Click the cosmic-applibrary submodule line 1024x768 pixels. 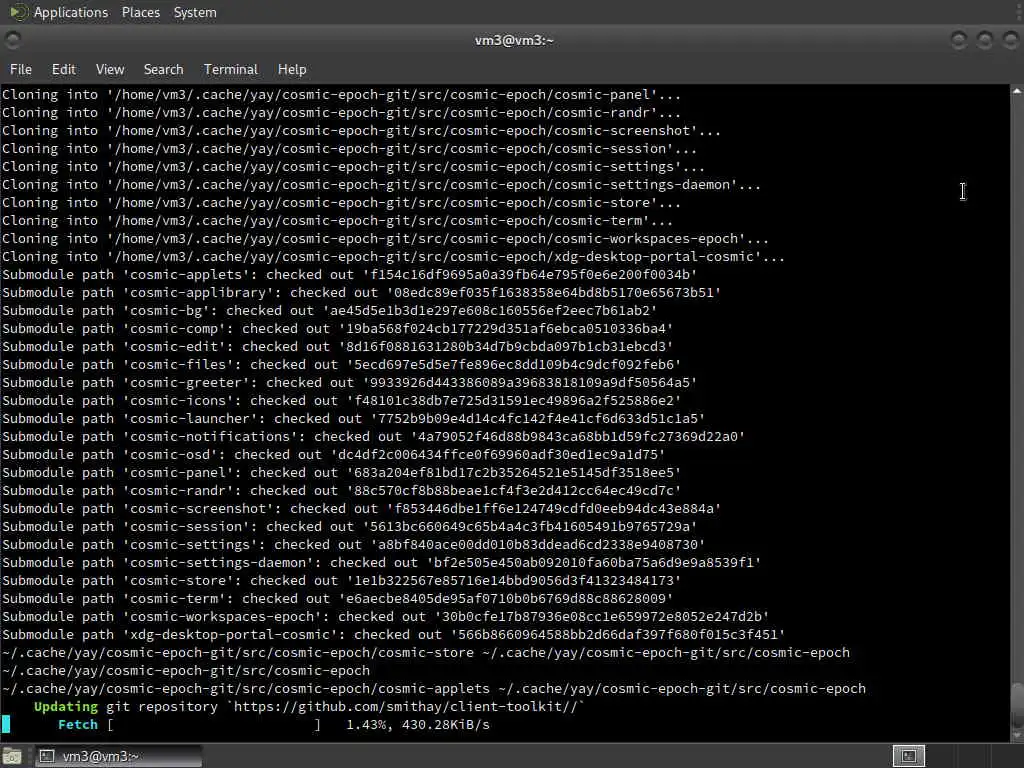tap(361, 293)
